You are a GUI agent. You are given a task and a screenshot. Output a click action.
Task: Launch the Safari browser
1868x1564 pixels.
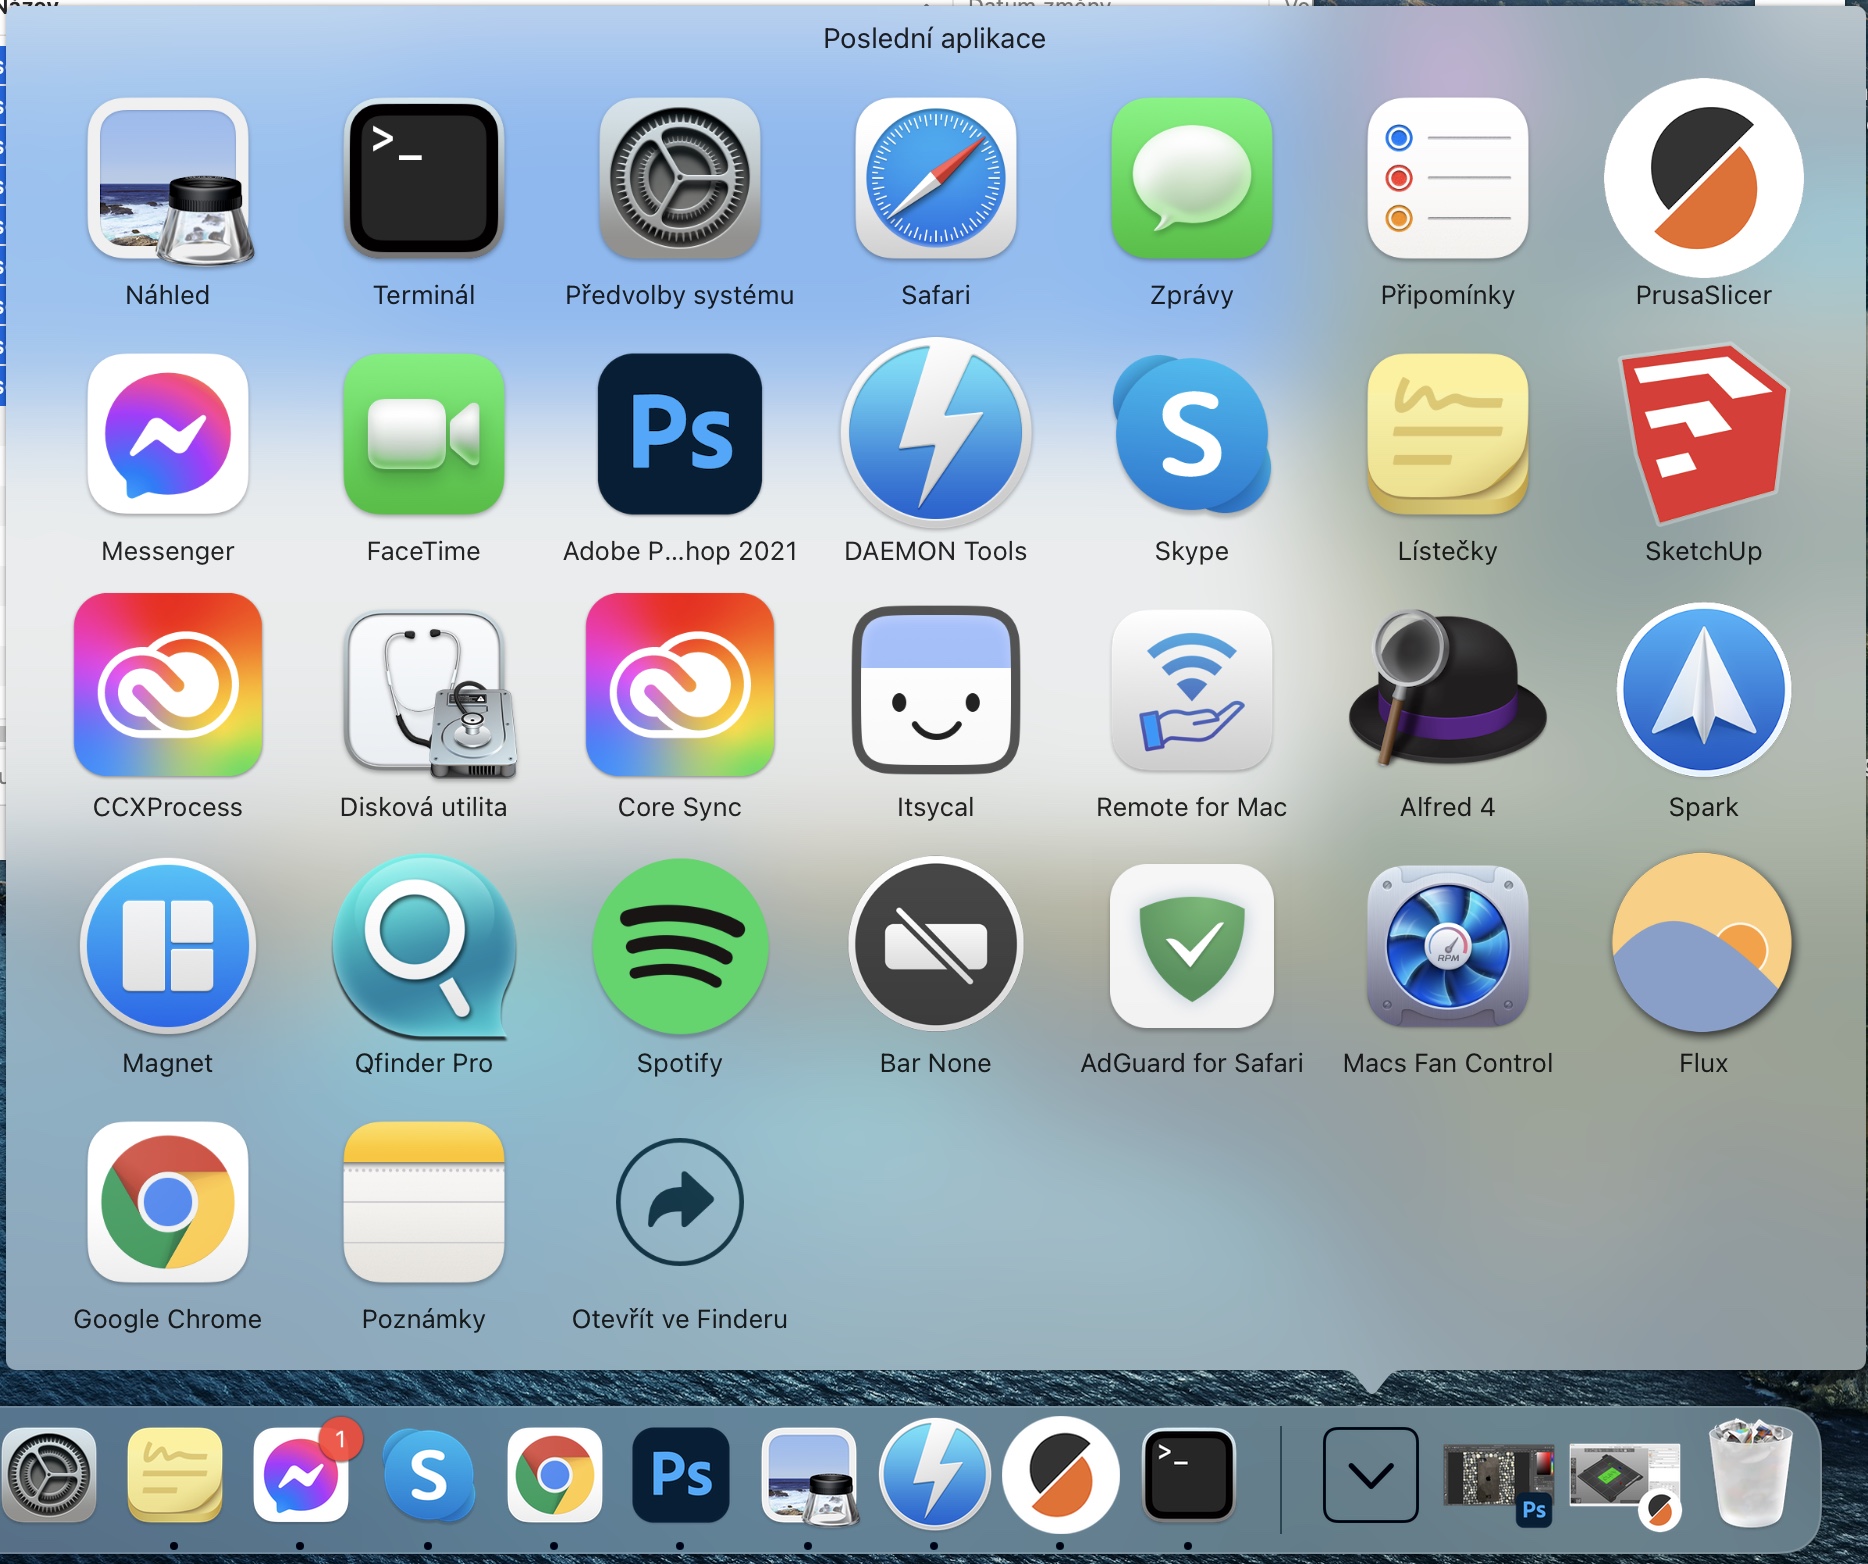click(936, 180)
